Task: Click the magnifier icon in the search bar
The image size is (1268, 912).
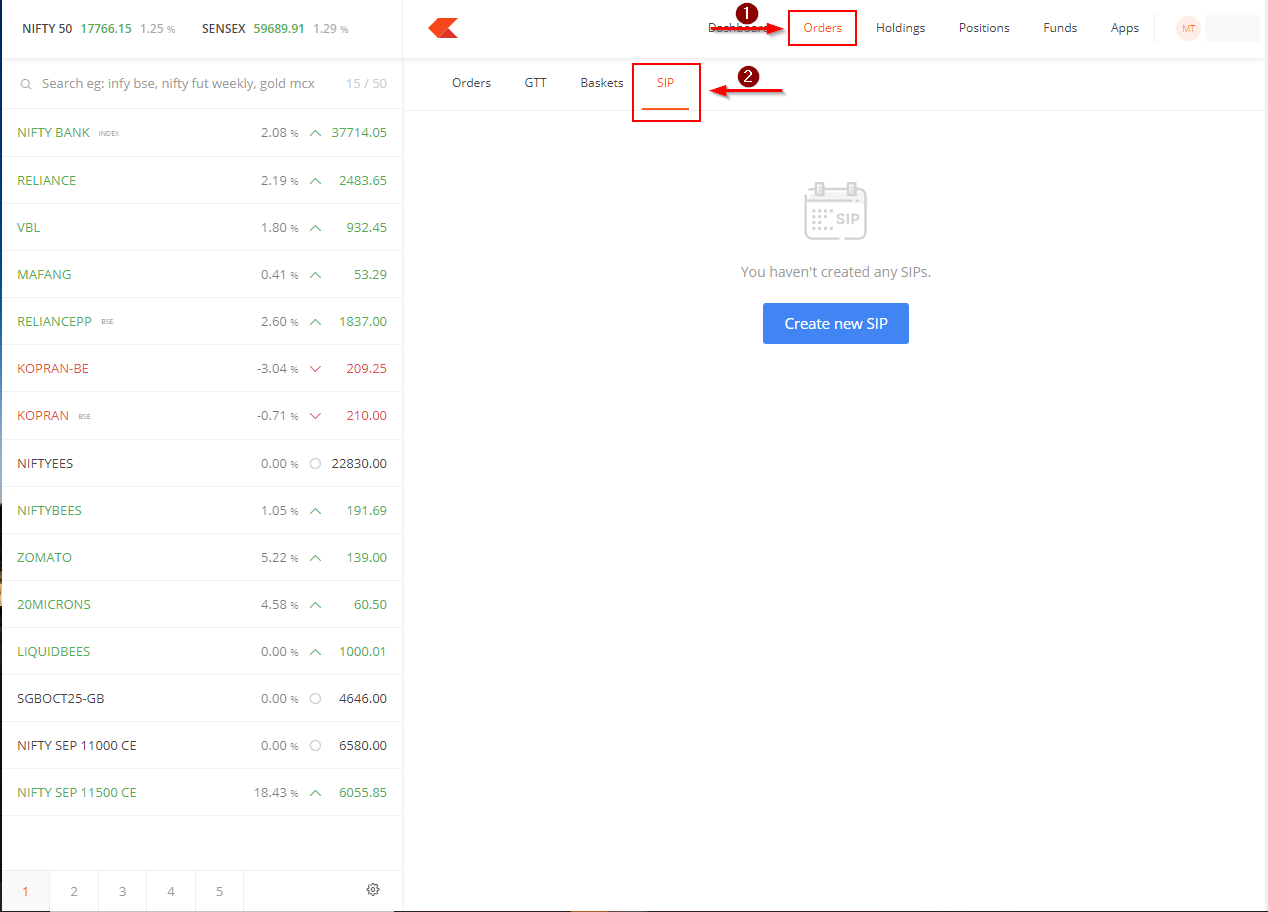Action: point(26,84)
